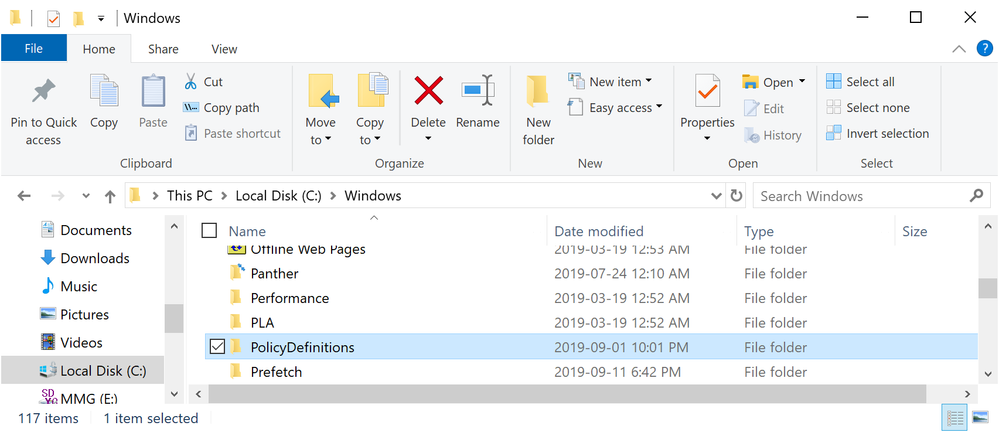Screen dimensions: 999x432
Task: Open the File menu tab
Action: [34, 48]
